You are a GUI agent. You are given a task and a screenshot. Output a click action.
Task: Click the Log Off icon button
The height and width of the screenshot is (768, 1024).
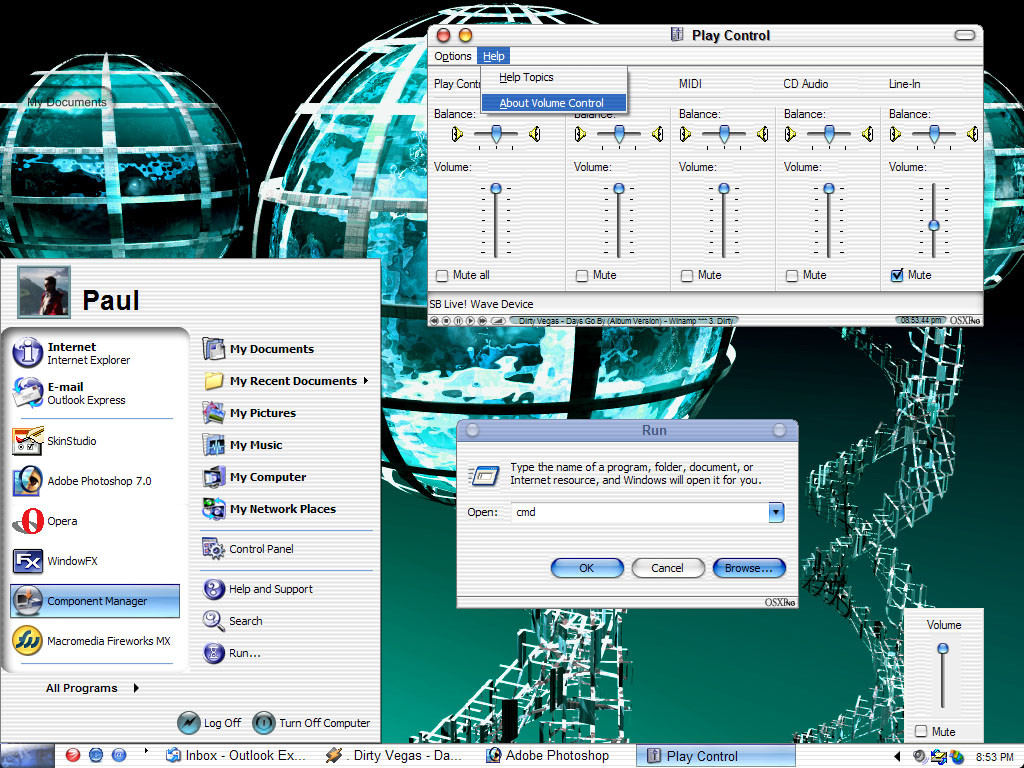point(189,722)
